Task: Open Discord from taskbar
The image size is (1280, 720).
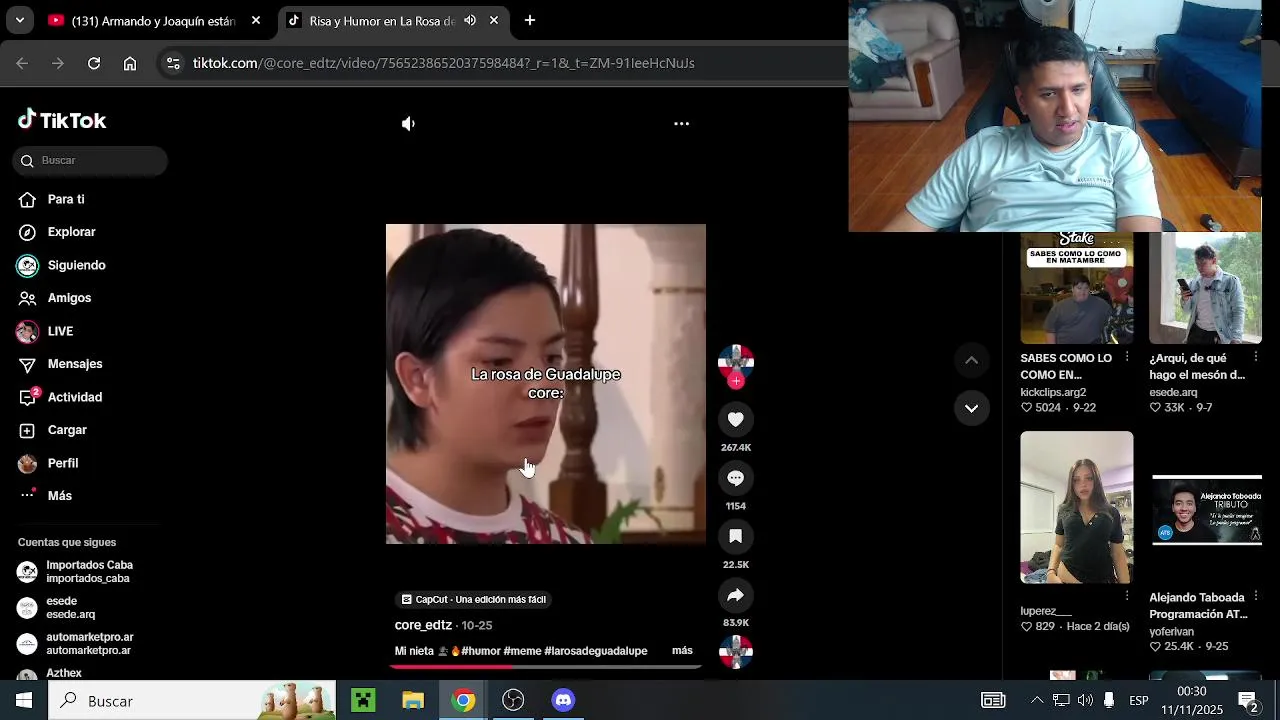Action: [563, 701]
